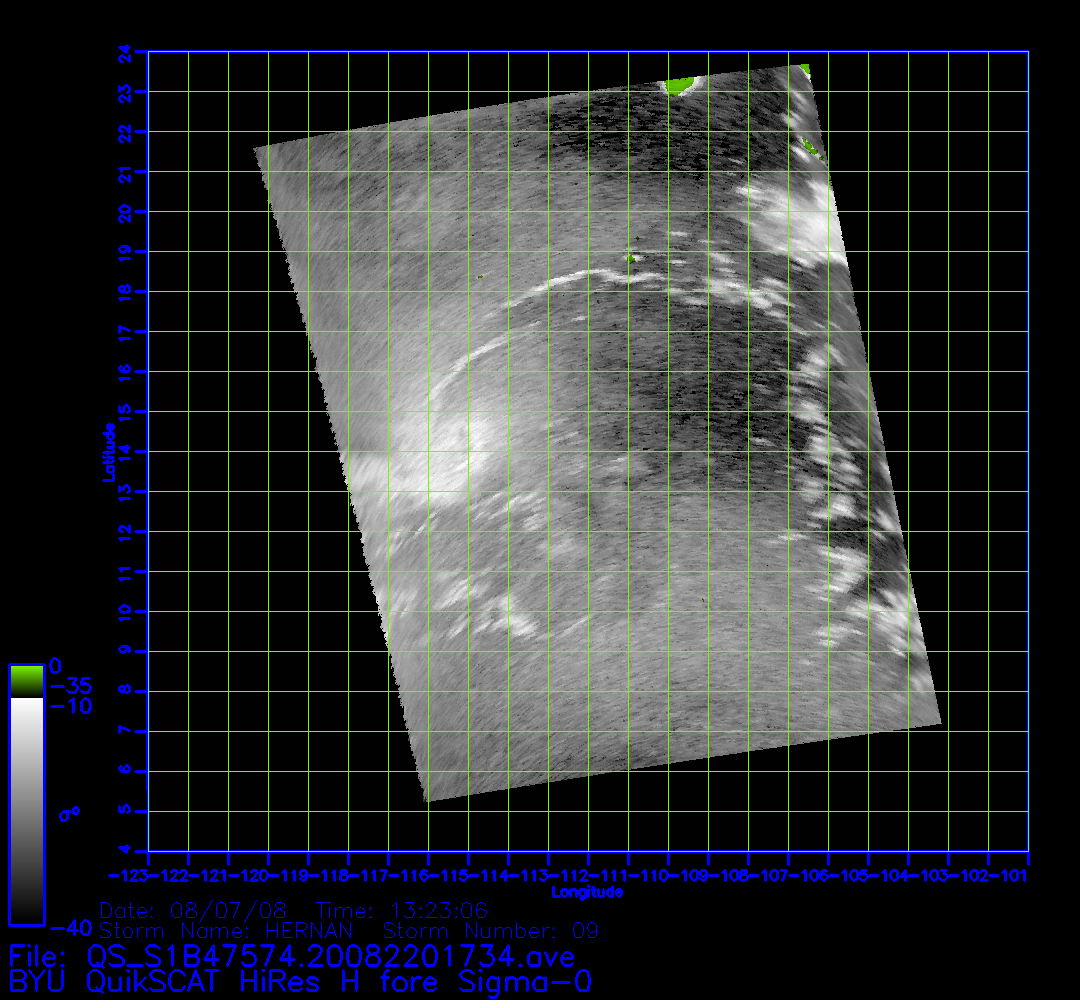This screenshot has width=1080, height=1000.
Task: Click the Longitude axis title
Action: [588, 892]
